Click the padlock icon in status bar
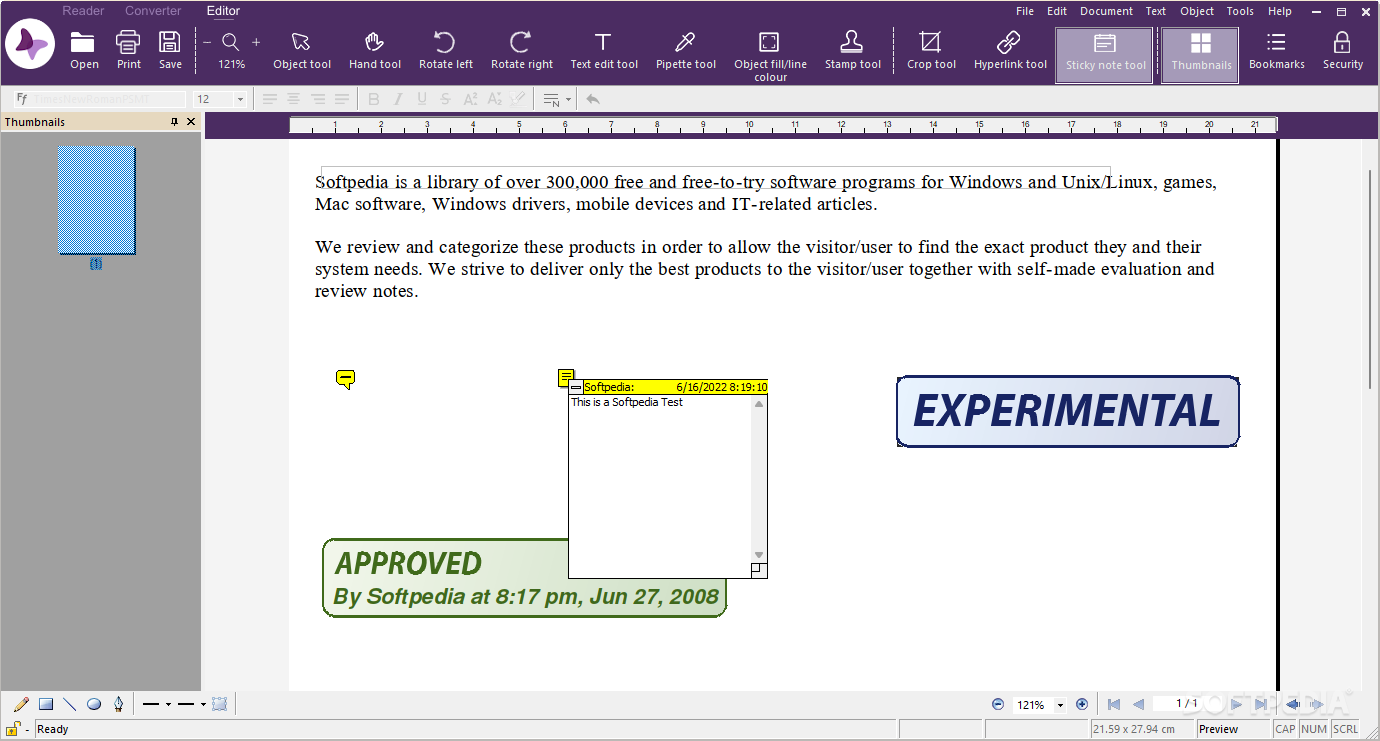1380x741 pixels. (14, 728)
